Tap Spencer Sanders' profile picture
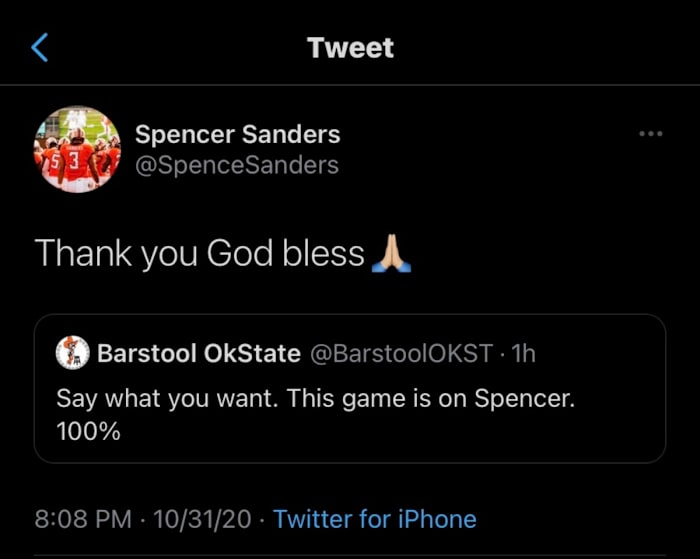The width and height of the screenshot is (700, 559). coord(77,149)
